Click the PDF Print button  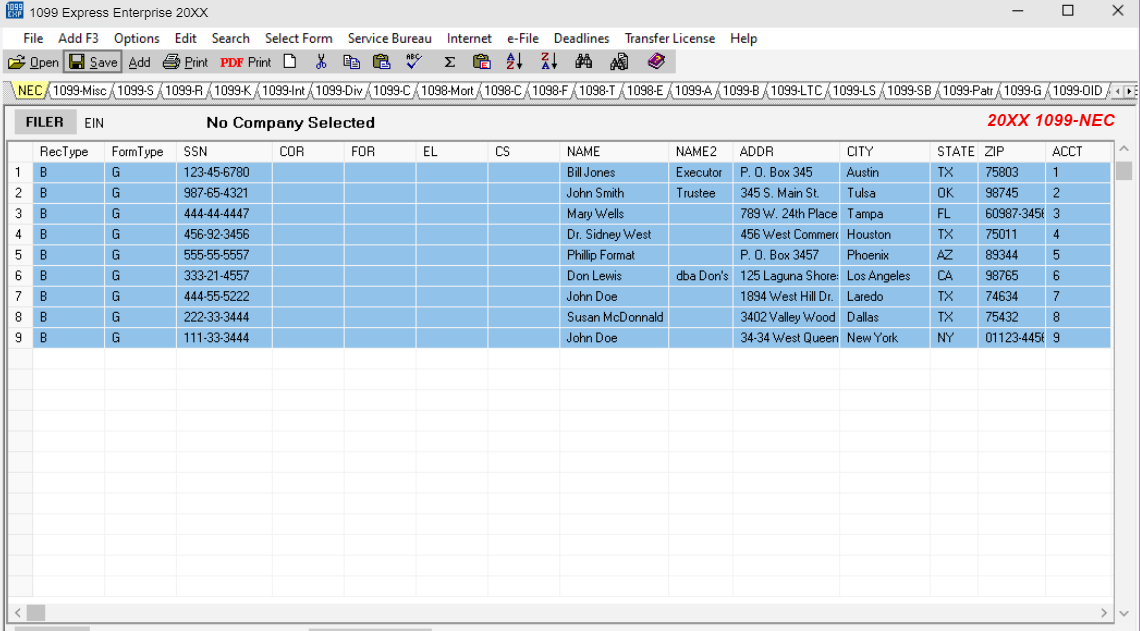coord(245,62)
